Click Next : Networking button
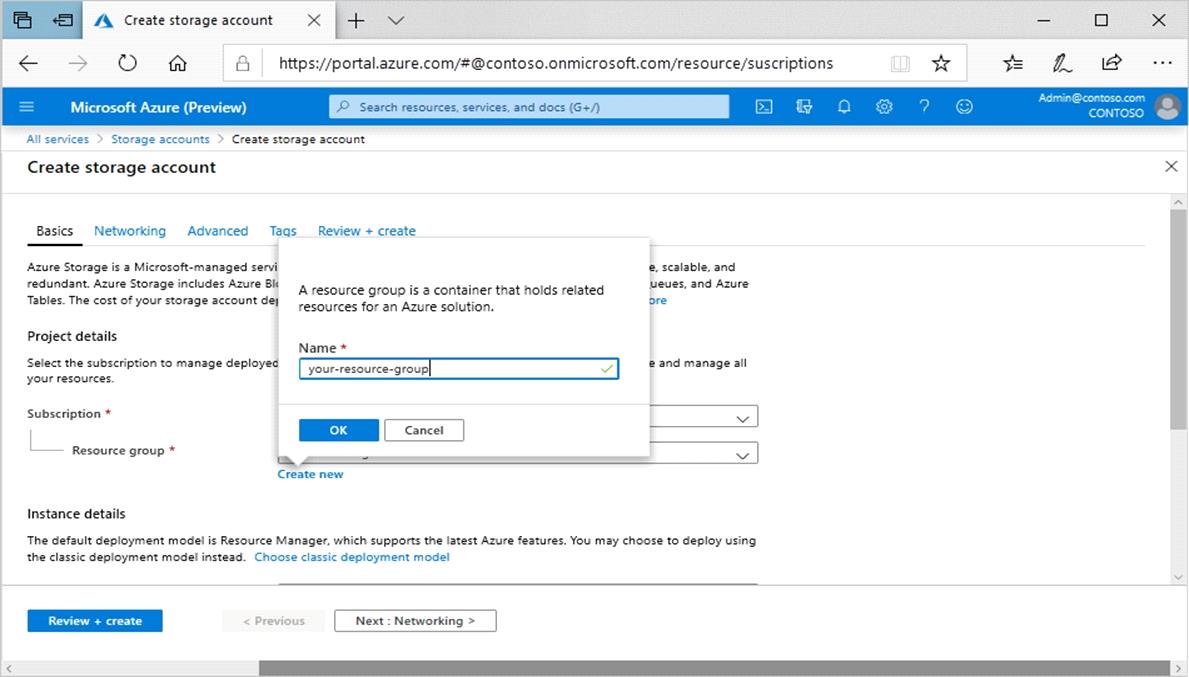Viewport: 1189px width, 677px height. coord(416,621)
